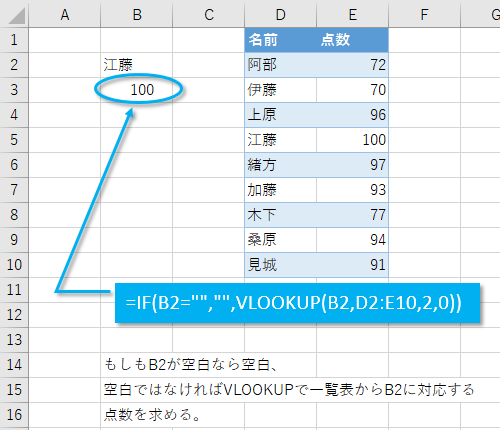Select row 14 header

[14, 365]
